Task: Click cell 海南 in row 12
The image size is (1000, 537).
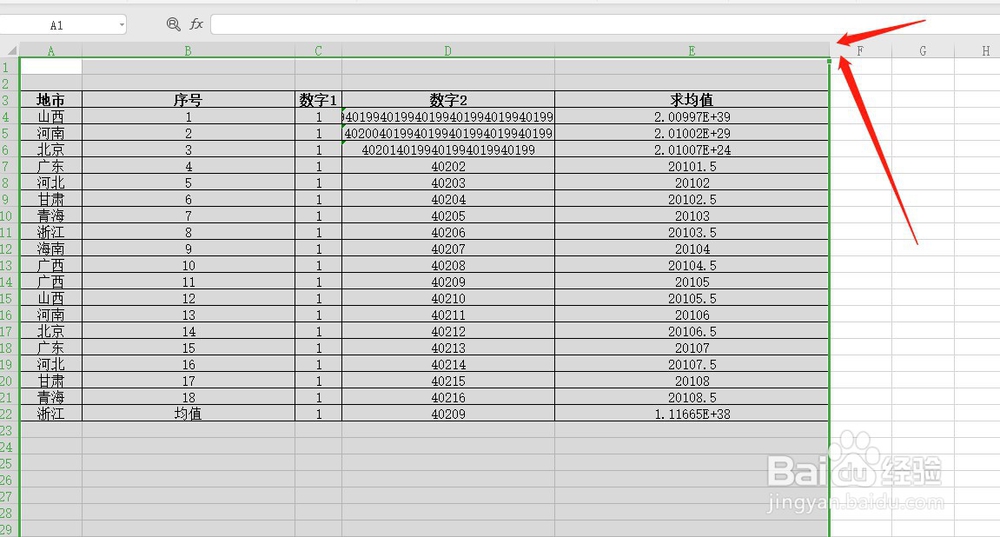Action: click(x=51, y=249)
